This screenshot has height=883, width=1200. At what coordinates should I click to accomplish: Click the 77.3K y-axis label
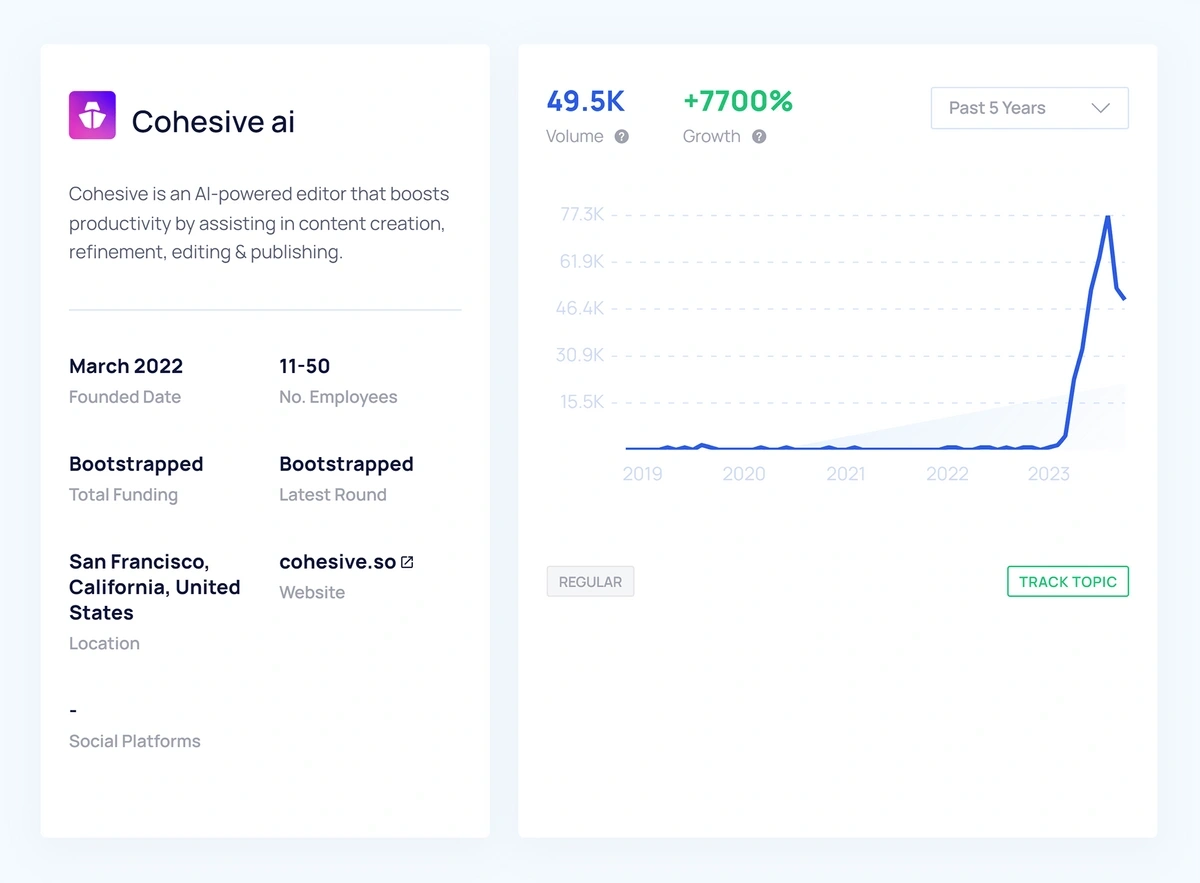pos(581,214)
